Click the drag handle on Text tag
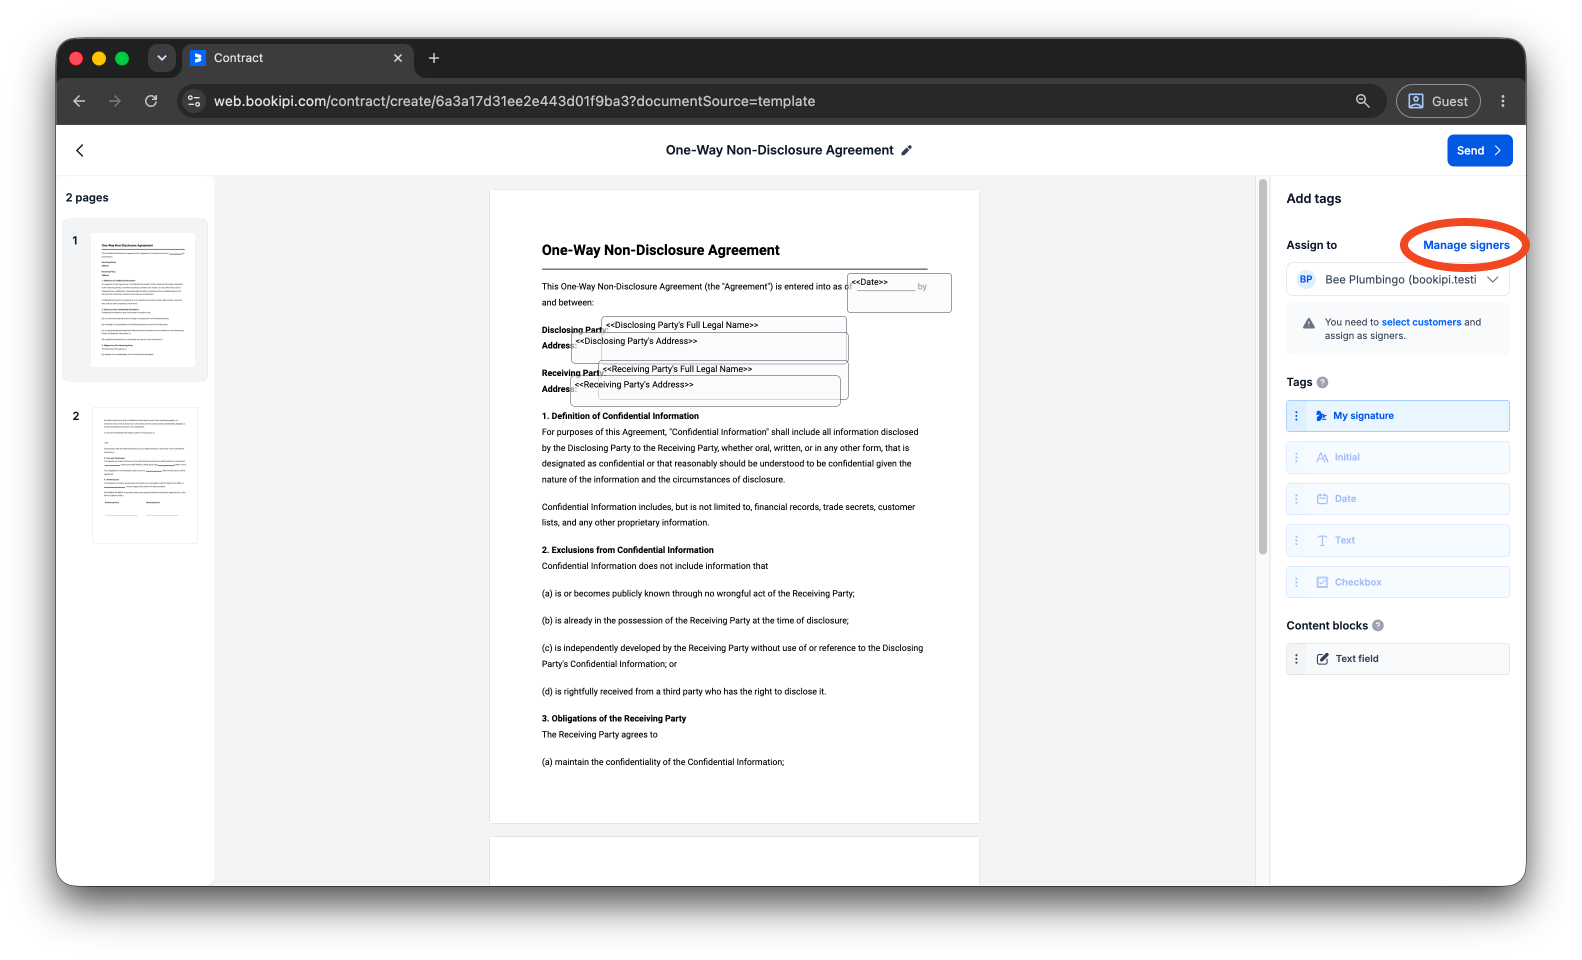The height and width of the screenshot is (960, 1582). pyautogui.click(x=1296, y=540)
